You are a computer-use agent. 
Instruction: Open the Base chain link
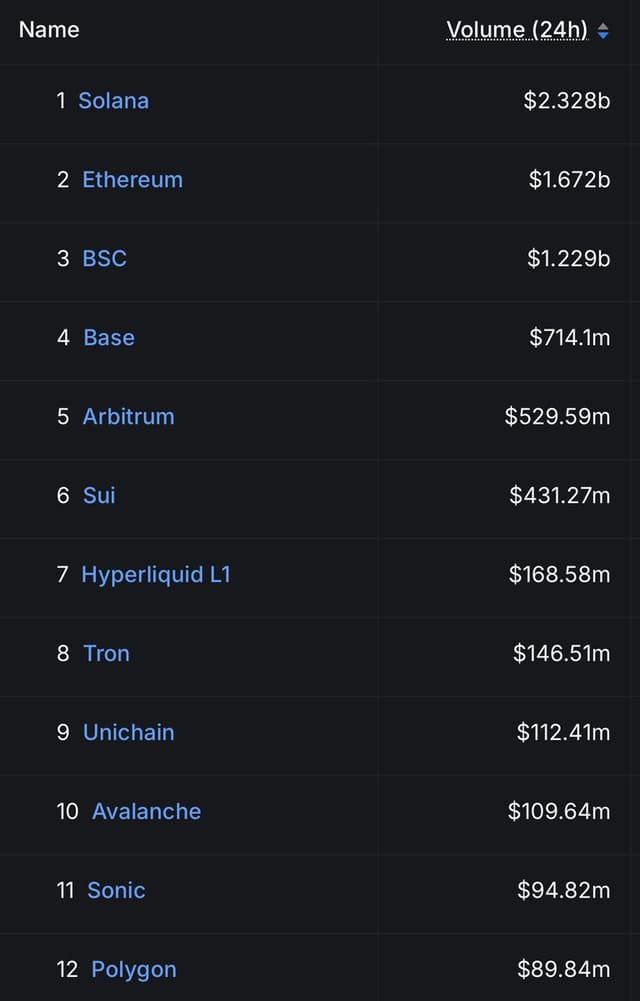(109, 338)
